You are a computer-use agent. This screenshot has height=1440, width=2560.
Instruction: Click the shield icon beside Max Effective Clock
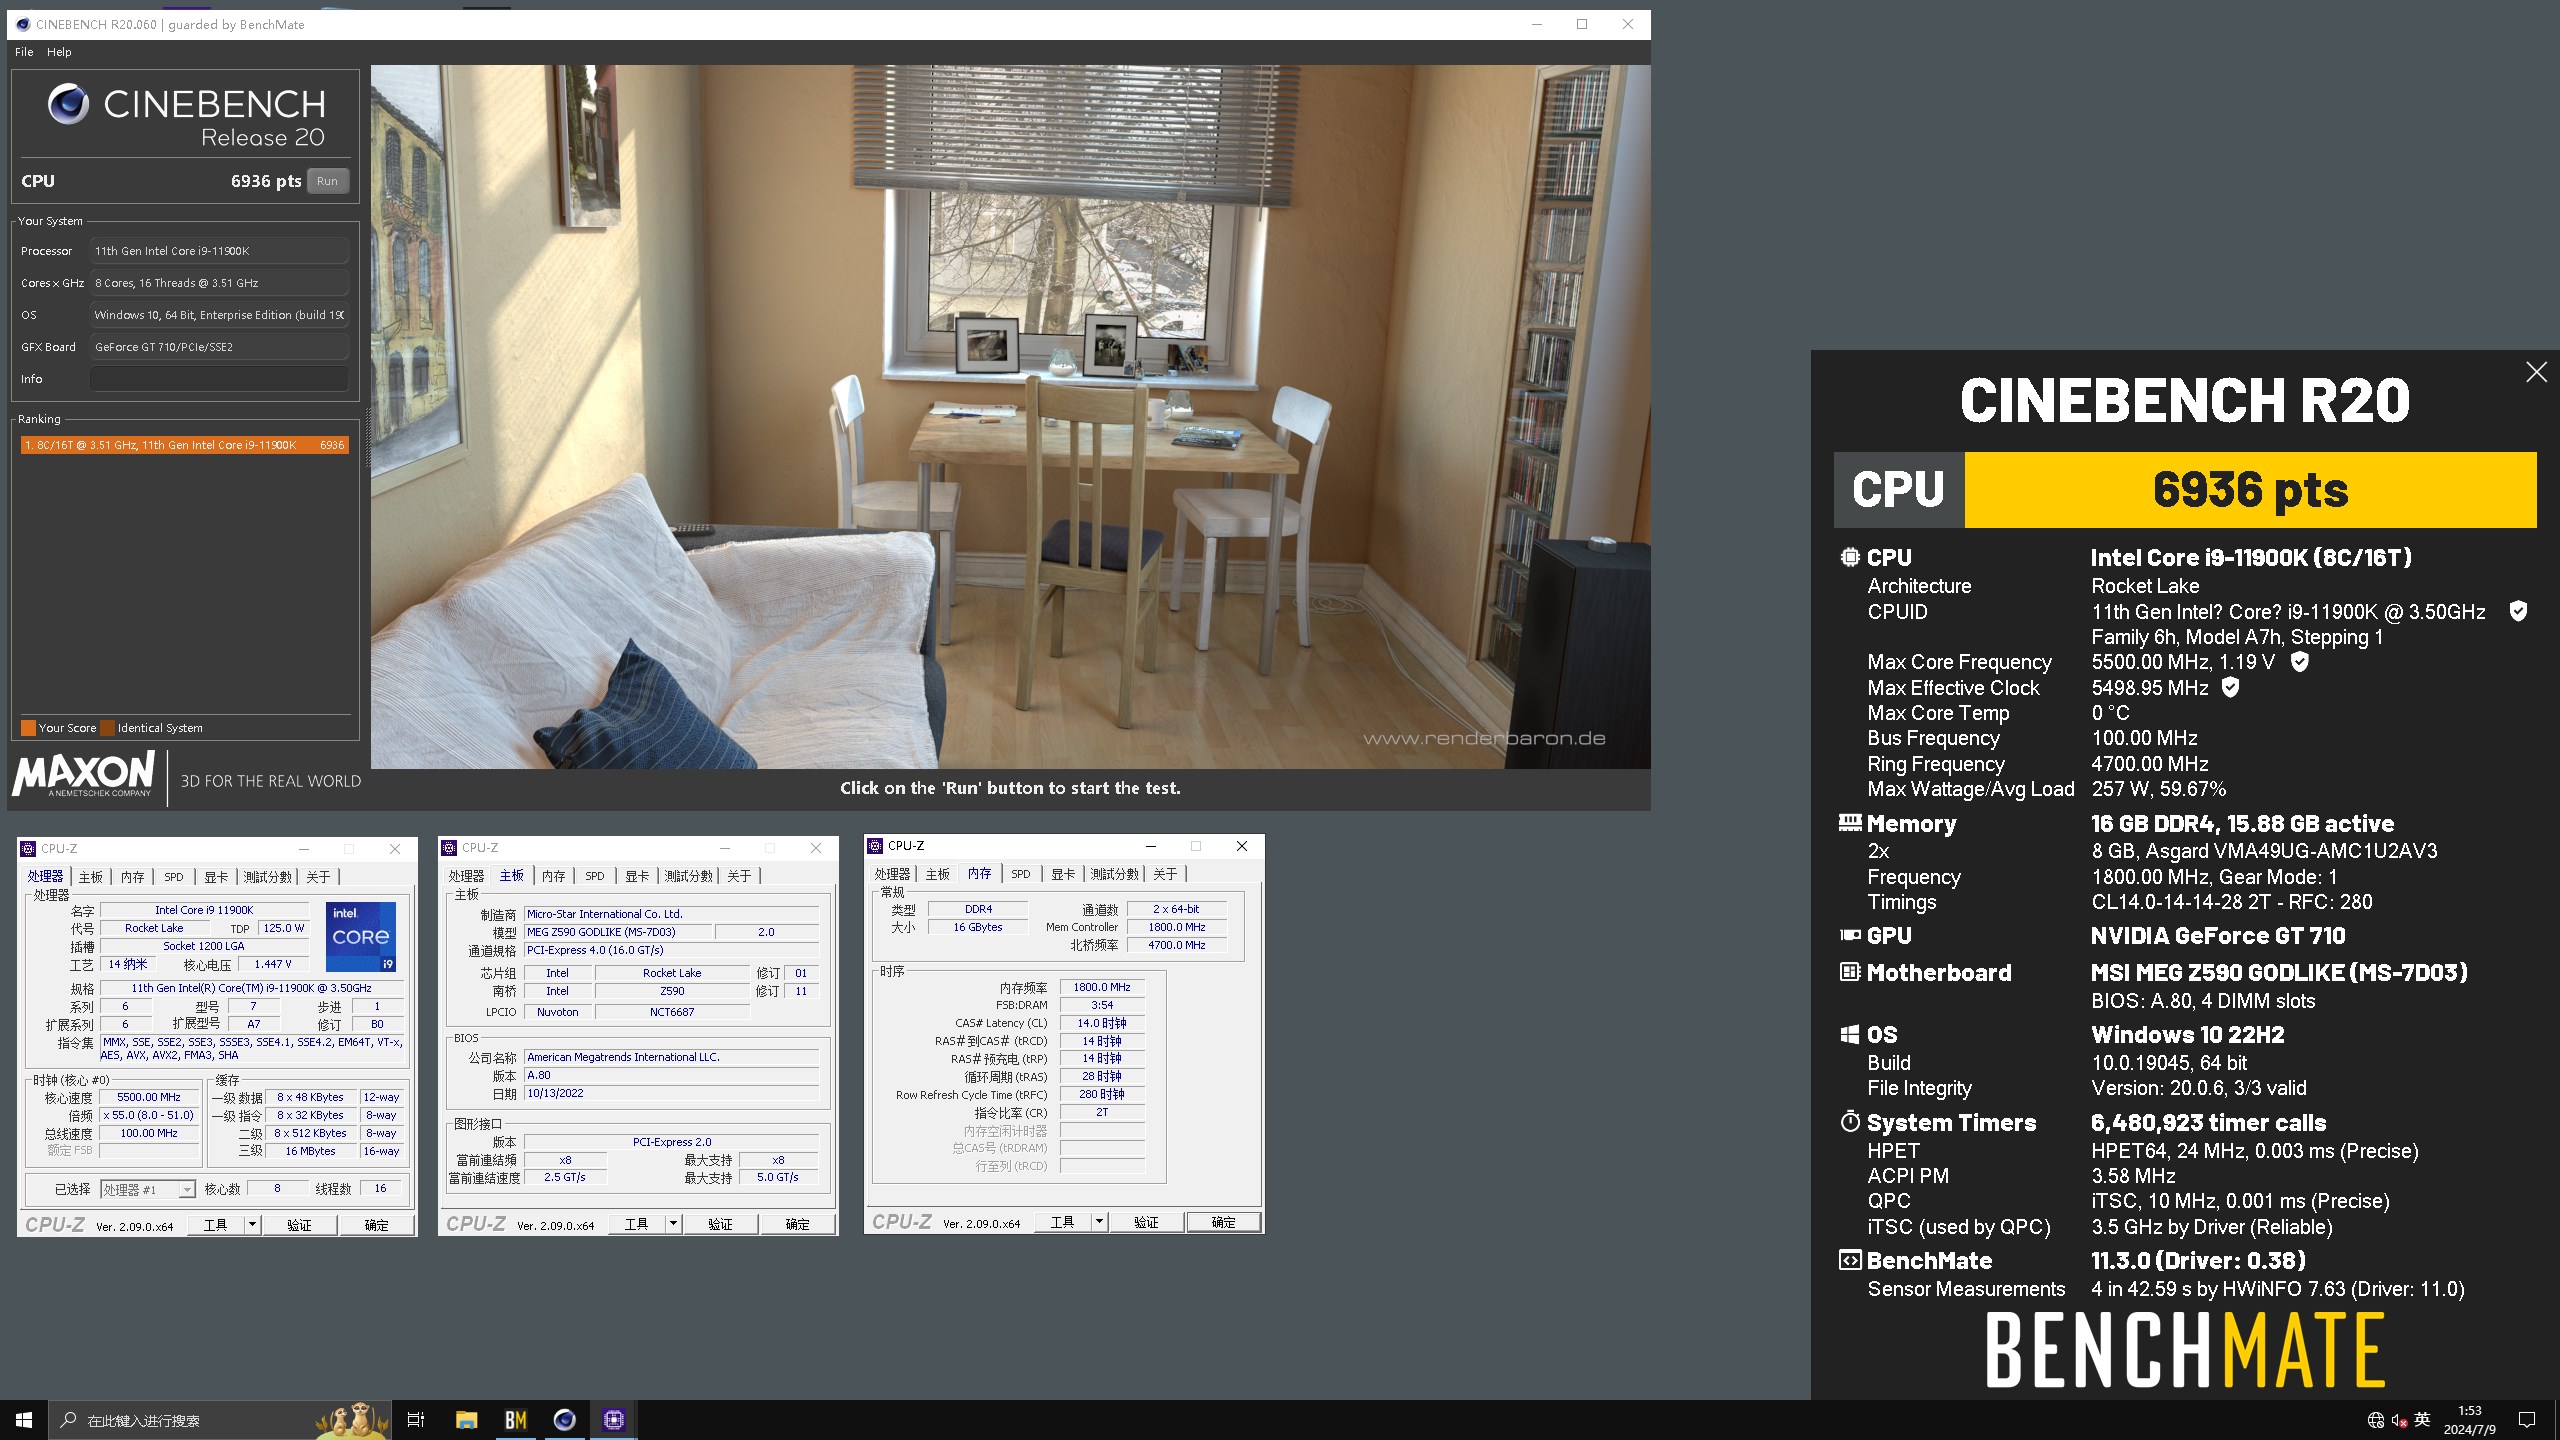pyautogui.click(x=2230, y=687)
